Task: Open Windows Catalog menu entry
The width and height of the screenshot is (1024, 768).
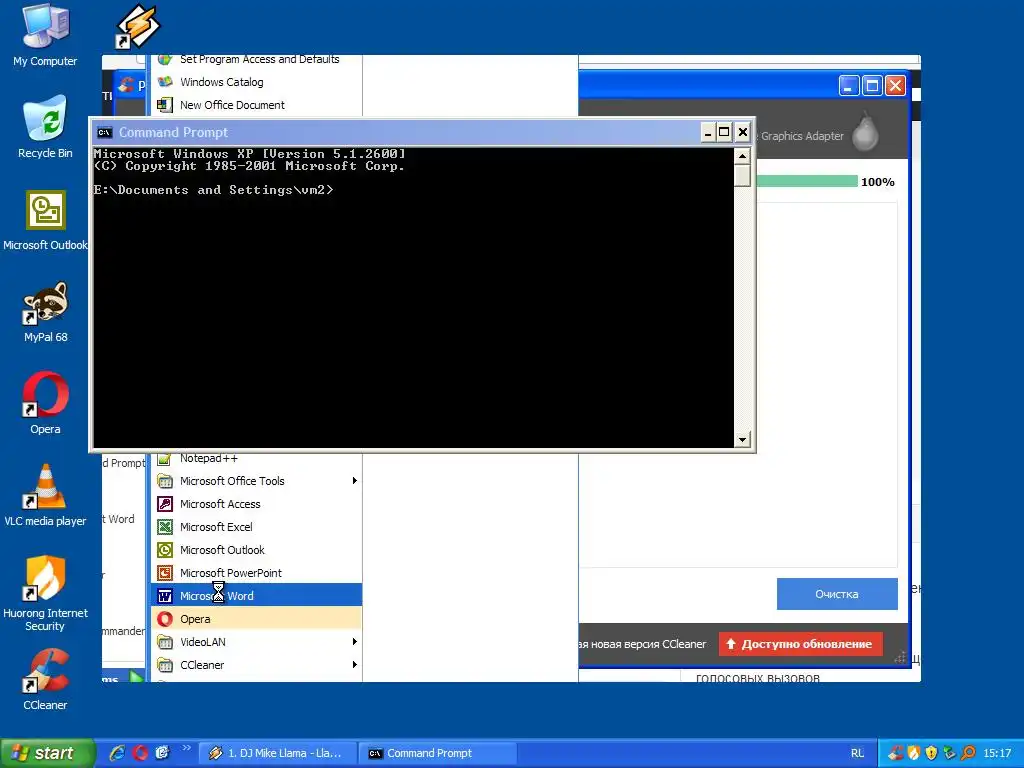Action: click(x=257, y=82)
